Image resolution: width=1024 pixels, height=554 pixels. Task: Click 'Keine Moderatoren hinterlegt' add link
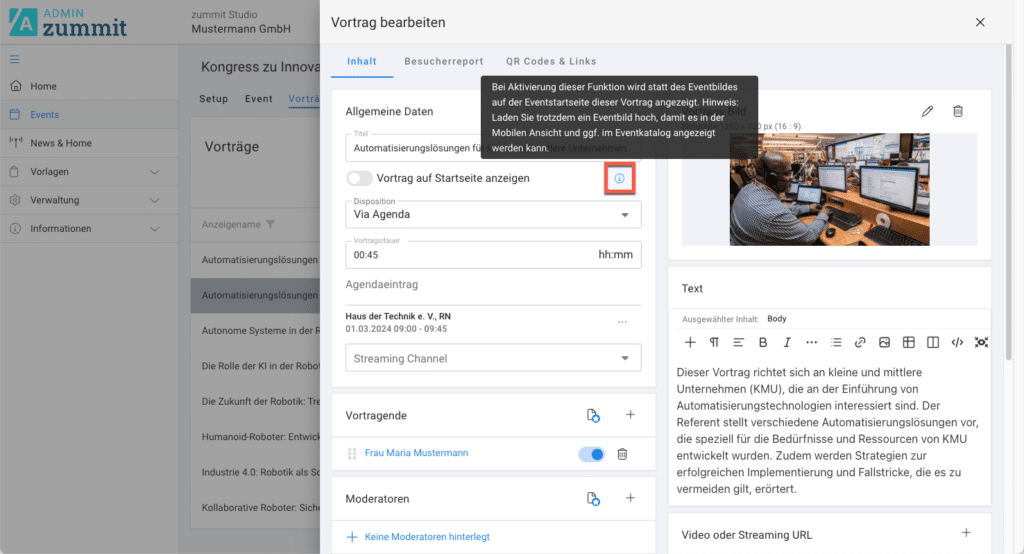(x=427, y=537)
